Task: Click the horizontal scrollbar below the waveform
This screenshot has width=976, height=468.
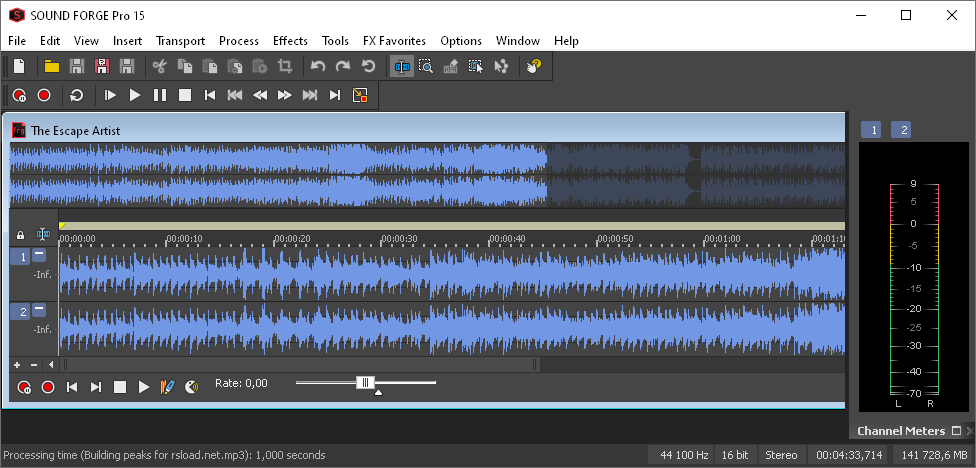Action: (x=300, y=365)
